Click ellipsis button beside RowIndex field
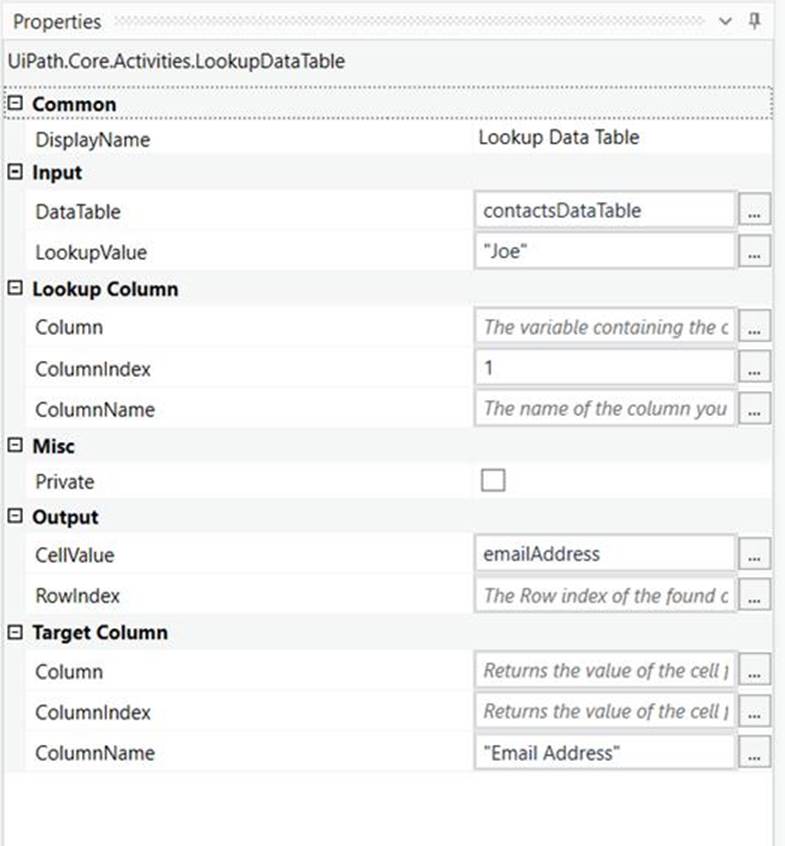This screenshot has width=785, height=846. pos(755,596)
